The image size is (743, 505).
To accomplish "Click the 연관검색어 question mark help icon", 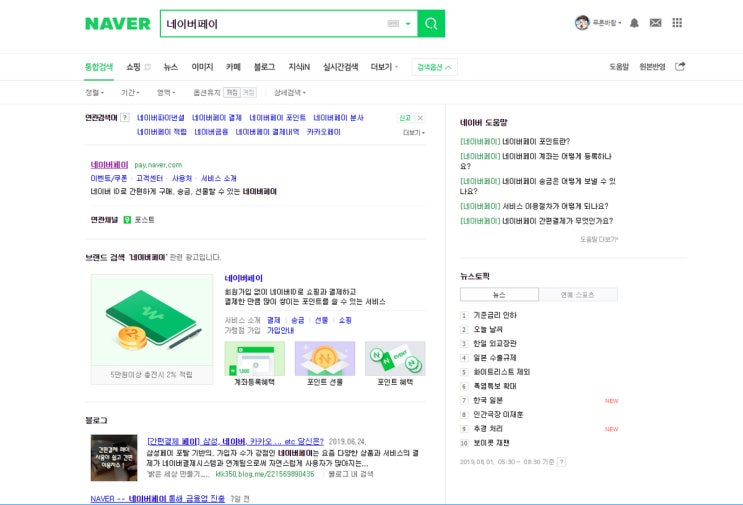I will tap(125, 117).
